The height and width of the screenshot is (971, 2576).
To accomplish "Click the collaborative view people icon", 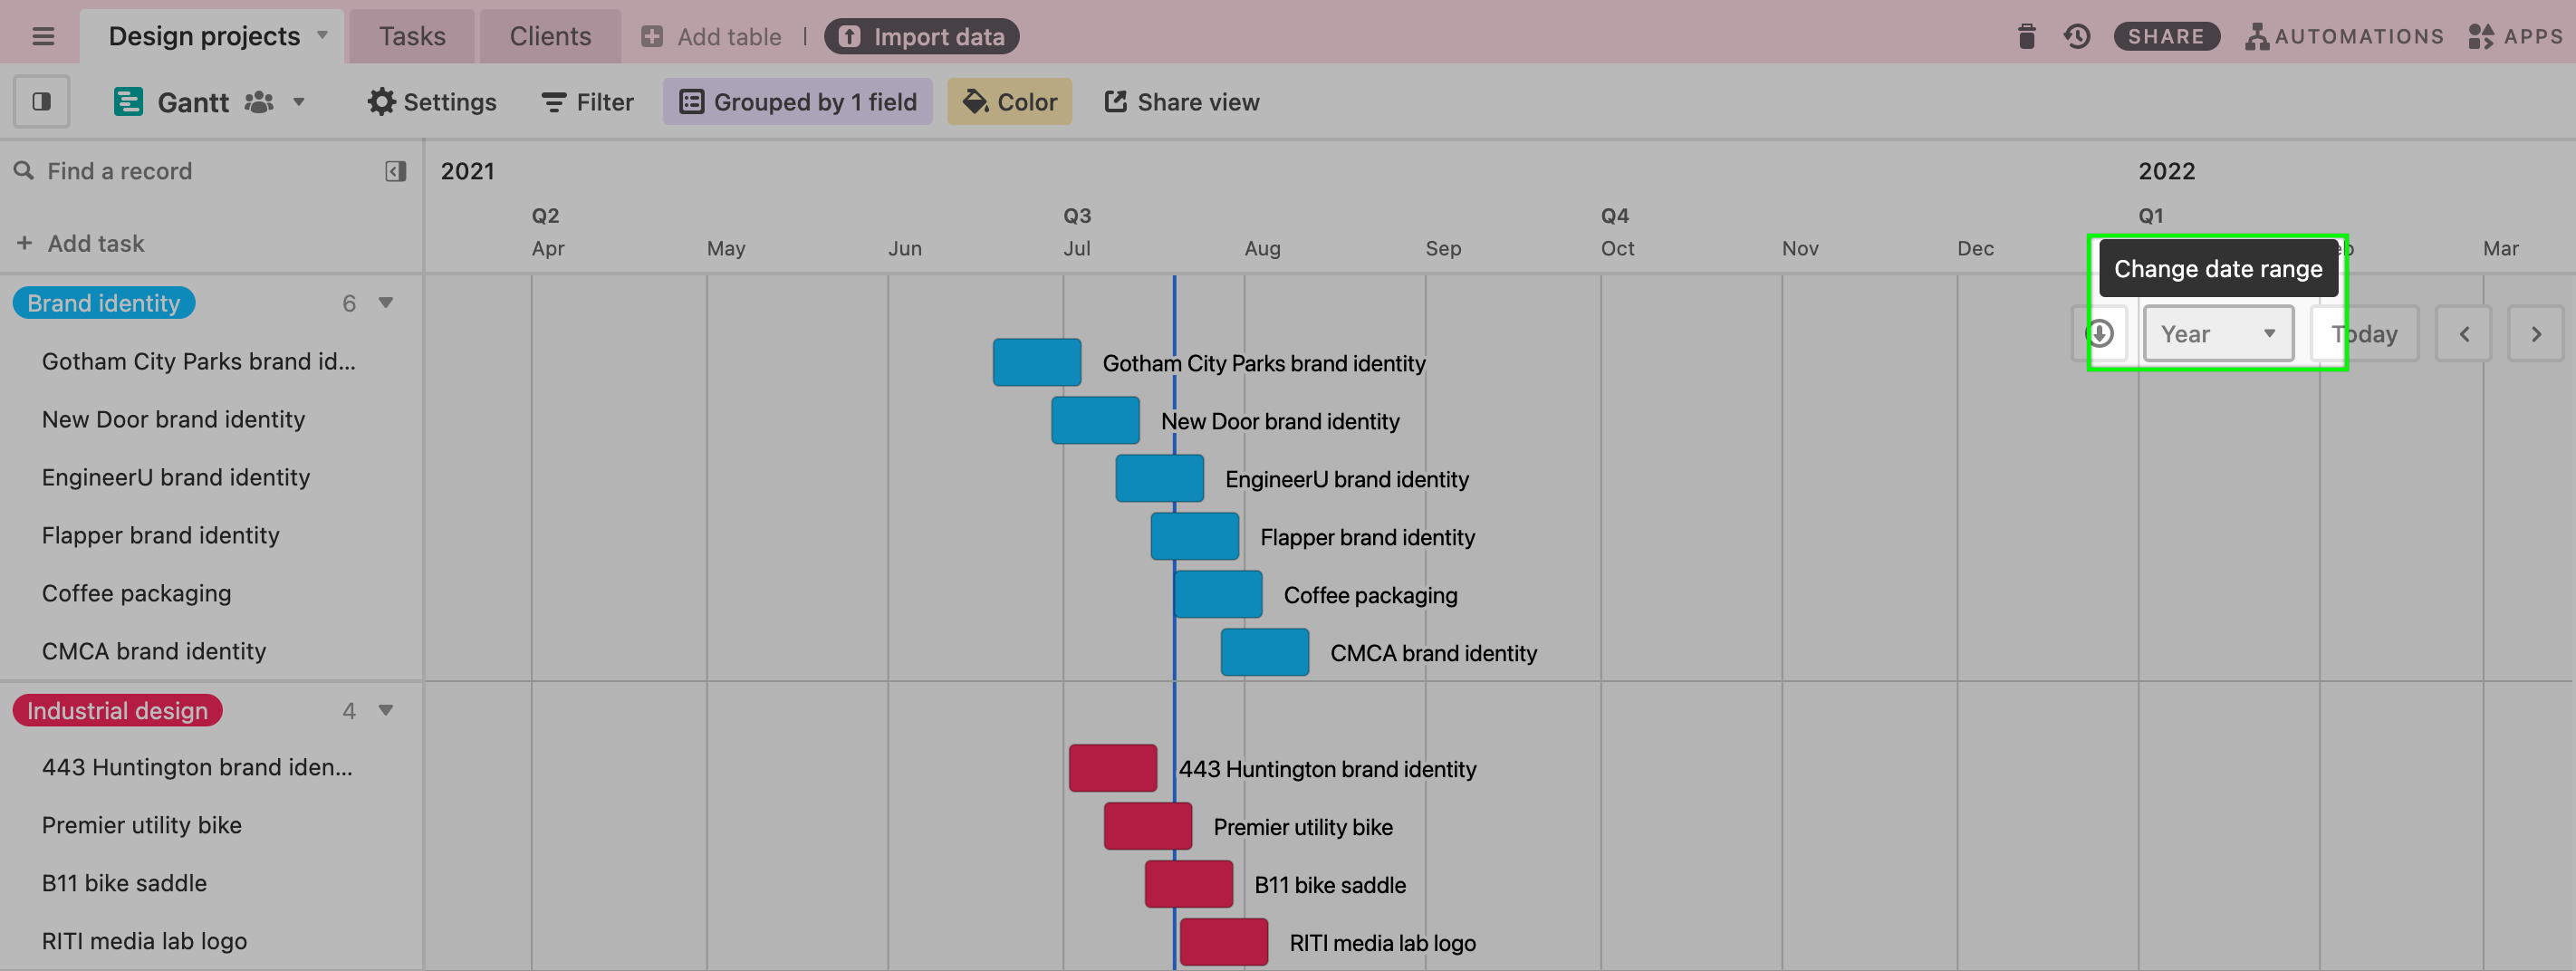I will (x=259, y=102).
